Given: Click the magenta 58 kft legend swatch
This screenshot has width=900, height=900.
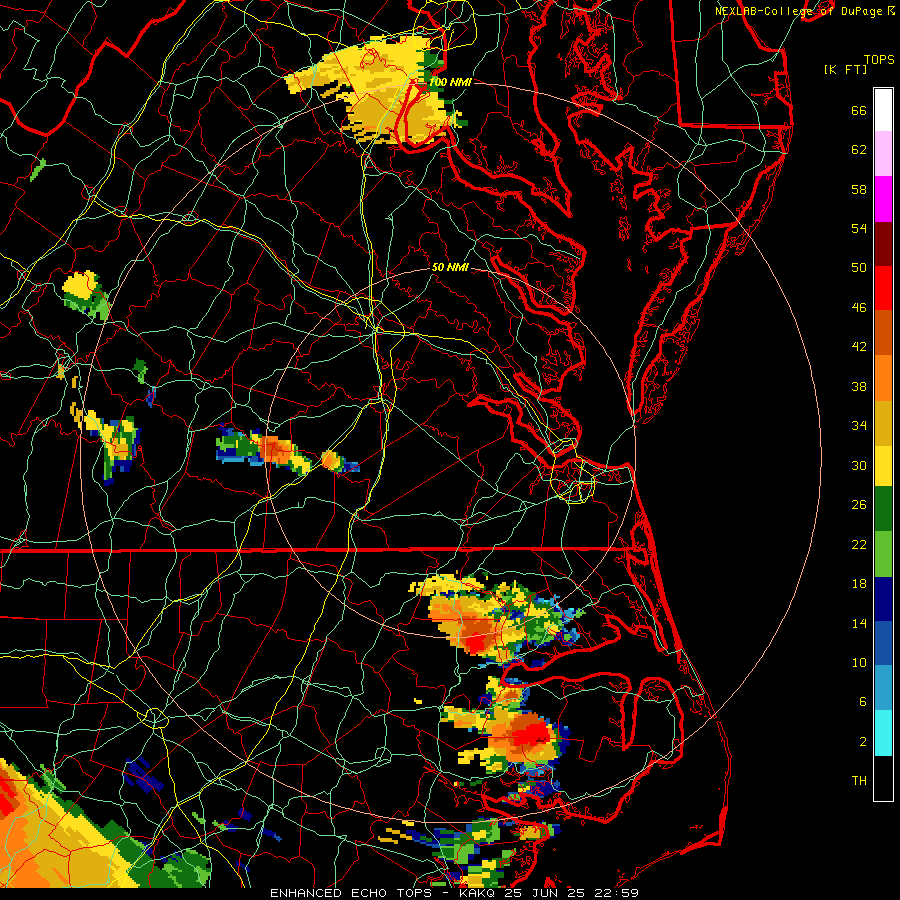Looking at the screenshot, I should click(x=883, y=199).
